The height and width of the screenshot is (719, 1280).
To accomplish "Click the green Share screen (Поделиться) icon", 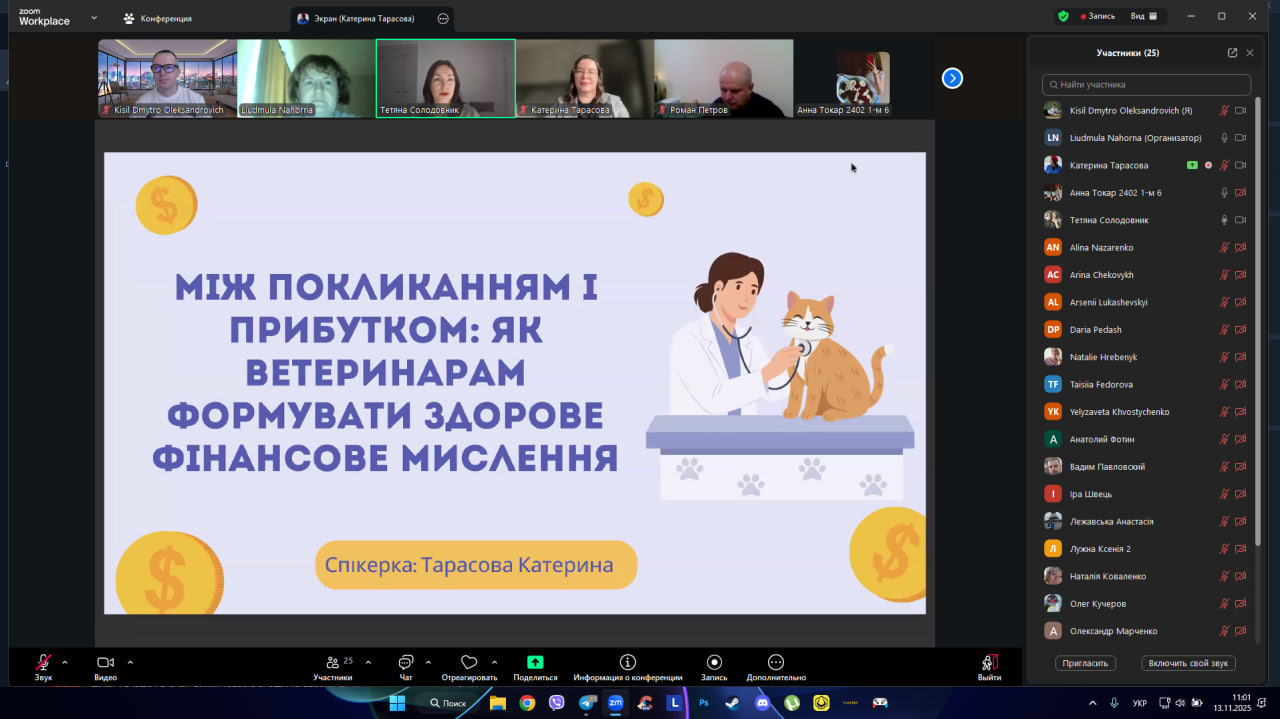I will pyautogui.click(x=535, y=663).
